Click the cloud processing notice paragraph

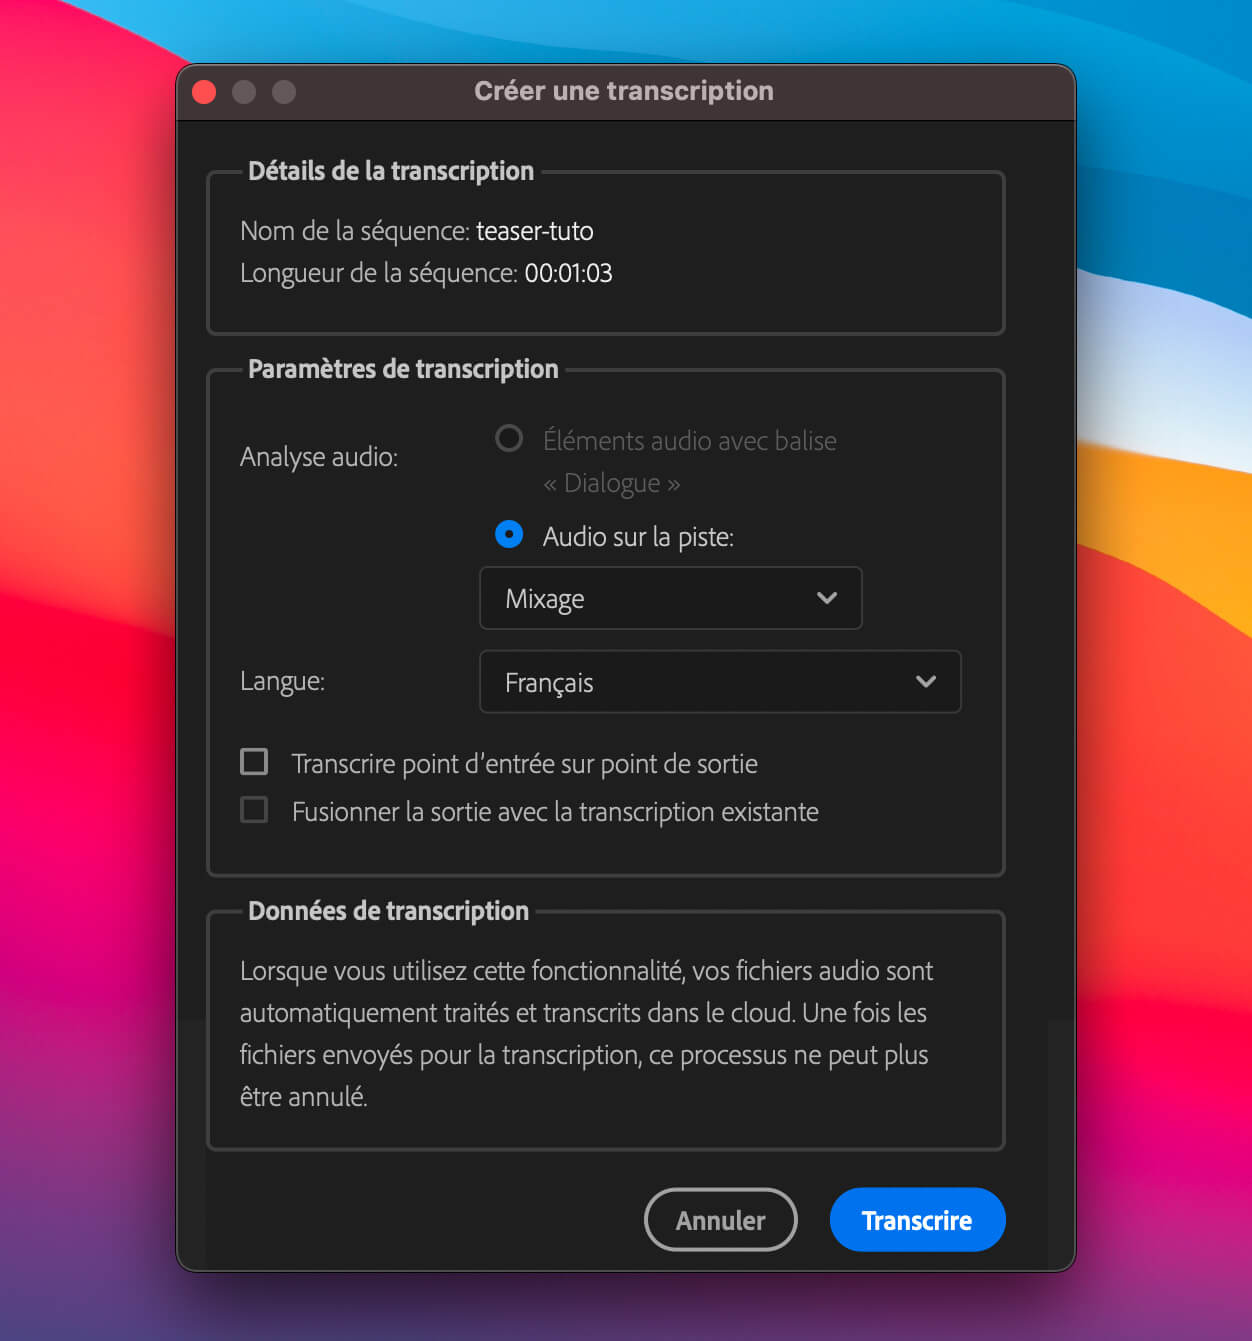coord(586,1034)
